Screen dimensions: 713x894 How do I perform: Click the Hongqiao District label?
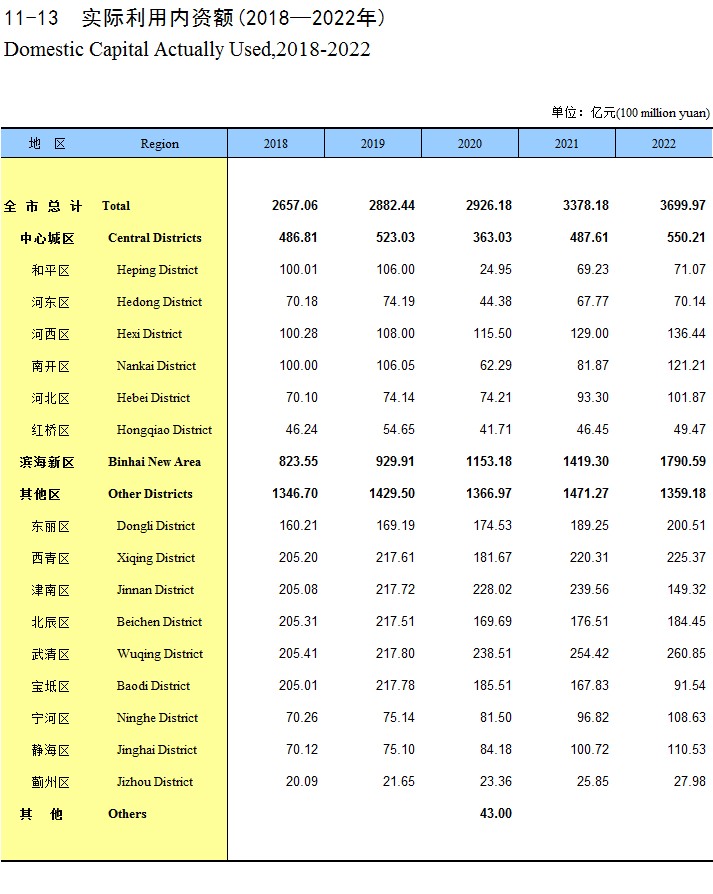[164, 430]
